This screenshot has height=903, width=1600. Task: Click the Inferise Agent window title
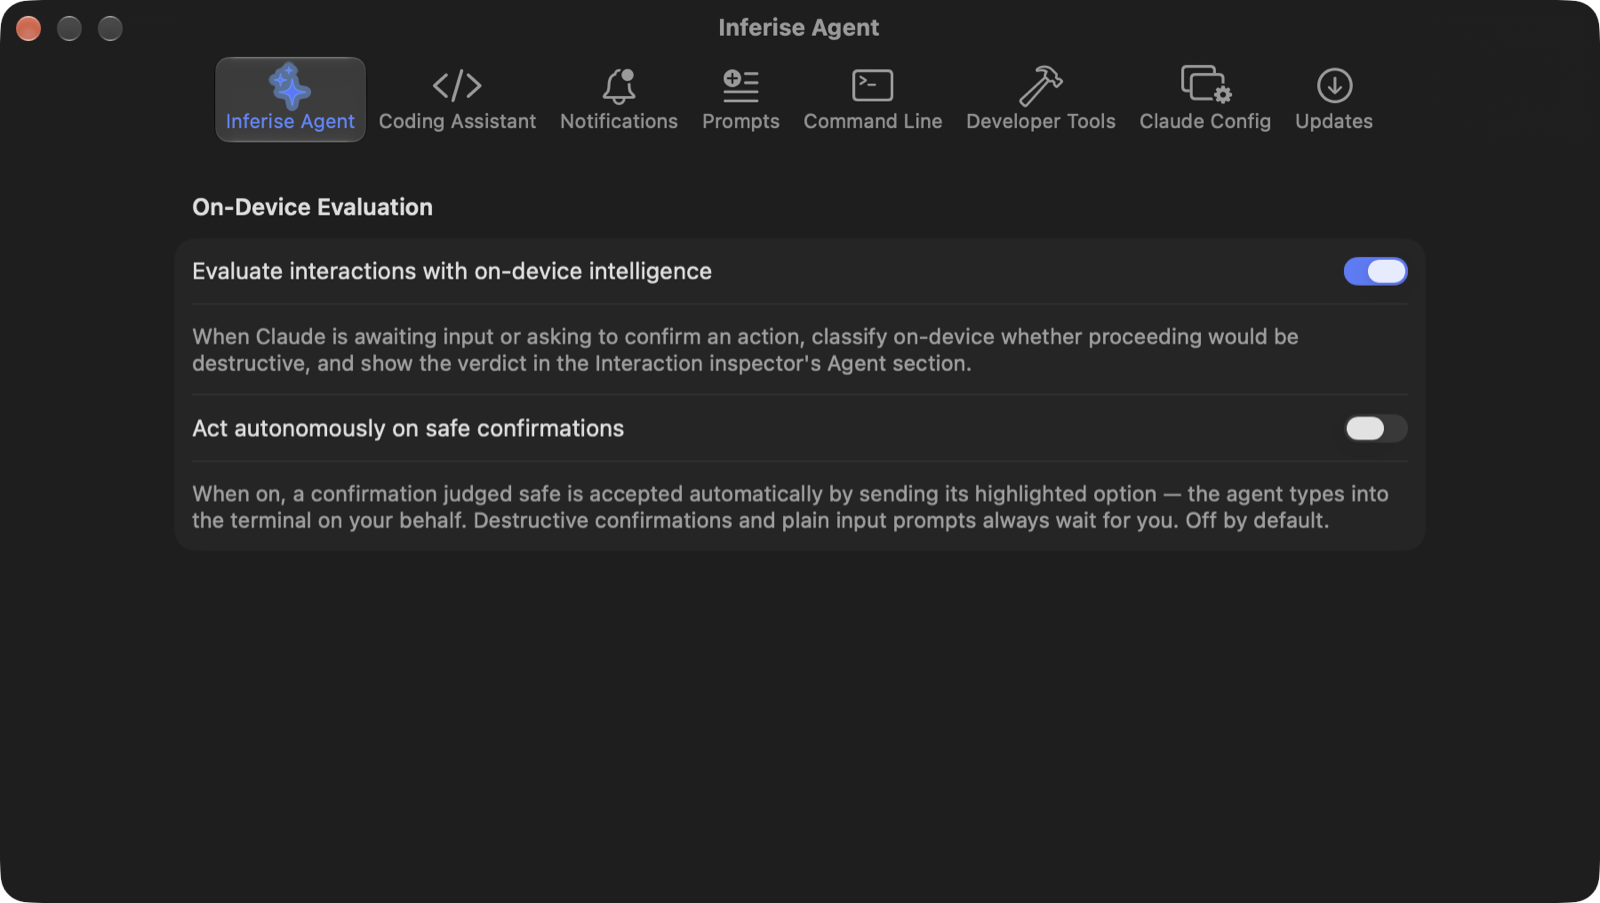(799, 27)
